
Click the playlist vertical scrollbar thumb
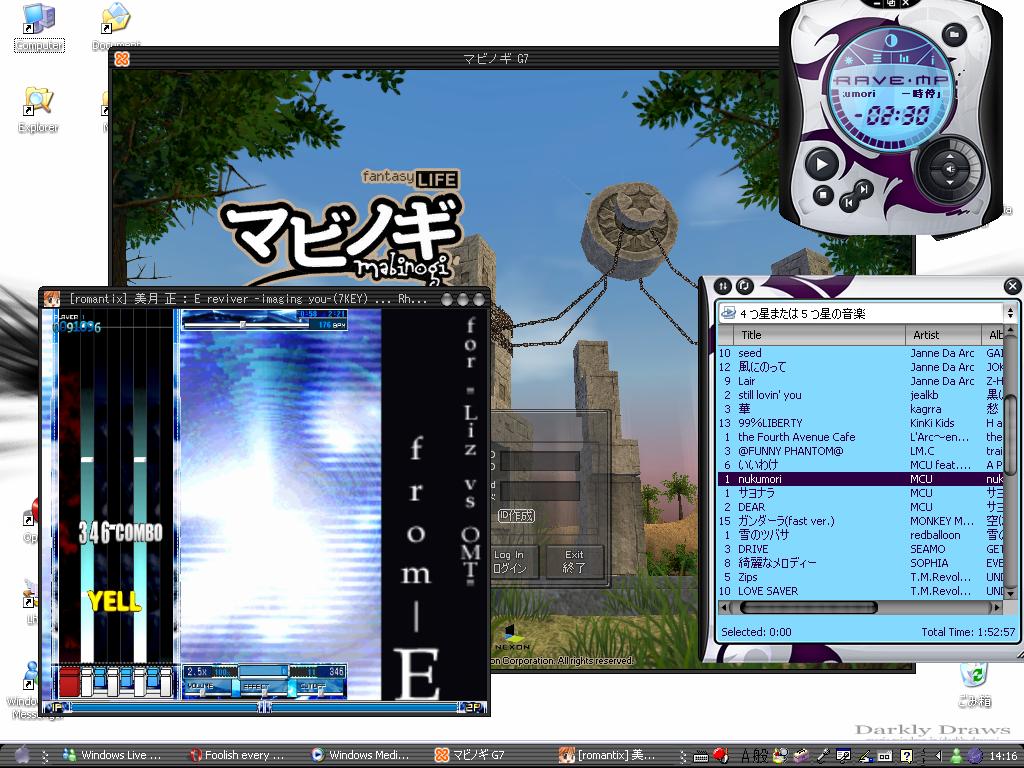1010,434
